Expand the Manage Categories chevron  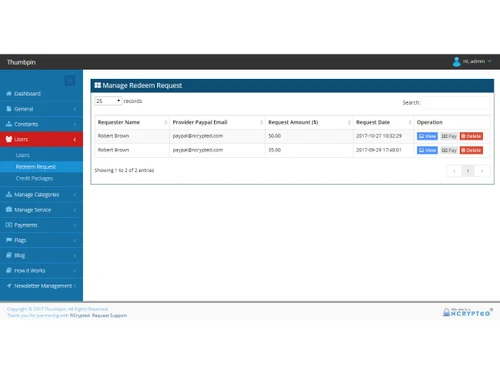(75, 194)
